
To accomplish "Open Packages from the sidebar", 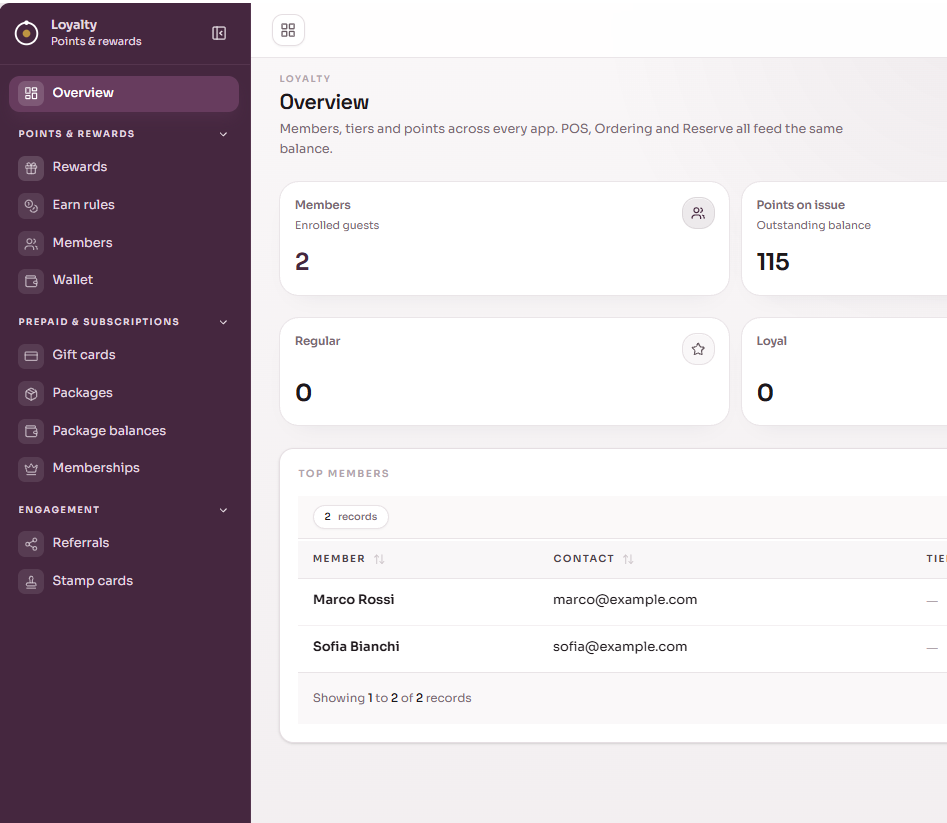I will pyautogui.click(x=124, y=393).
